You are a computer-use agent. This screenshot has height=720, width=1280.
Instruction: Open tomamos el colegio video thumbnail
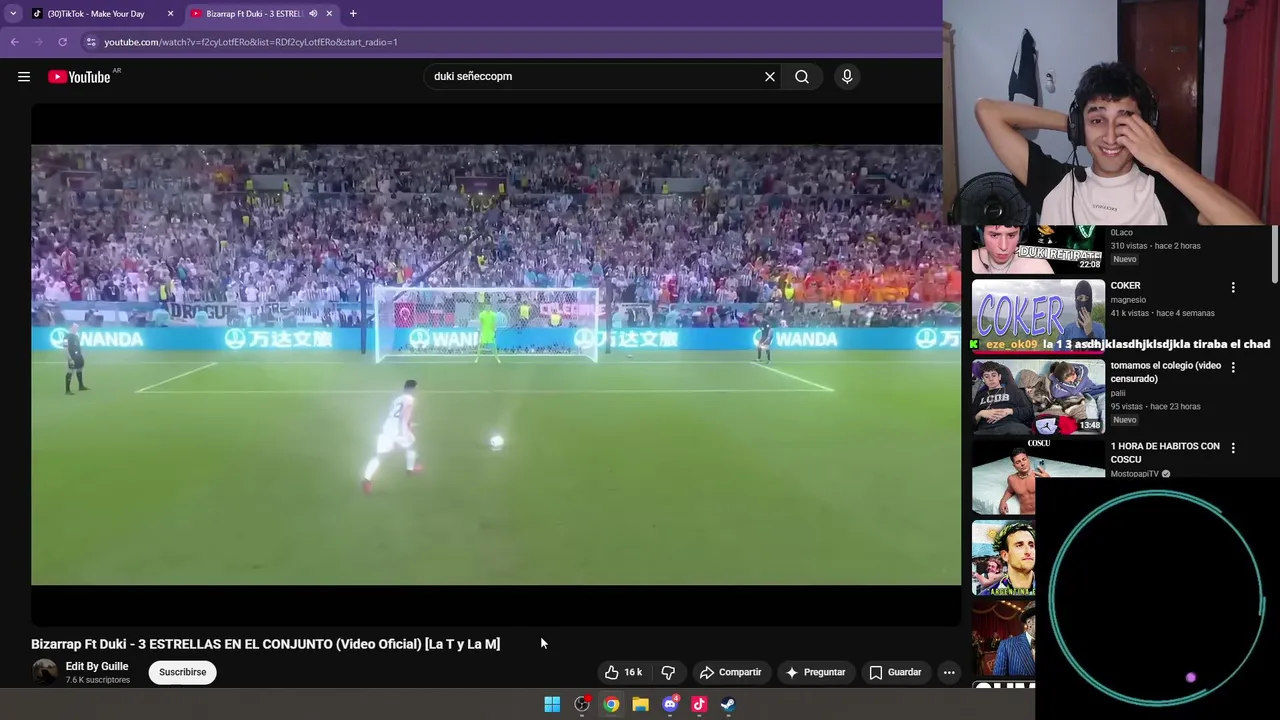(x=1038, y=397)
